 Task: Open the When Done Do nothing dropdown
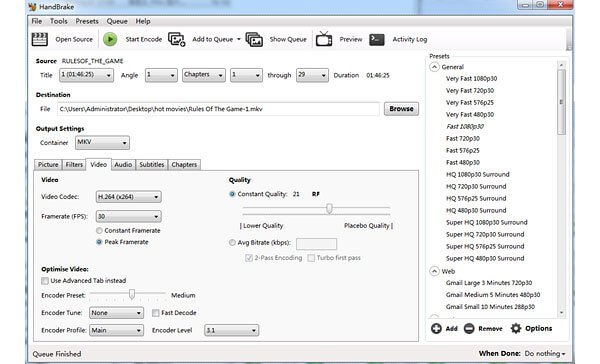coord(545,354)
